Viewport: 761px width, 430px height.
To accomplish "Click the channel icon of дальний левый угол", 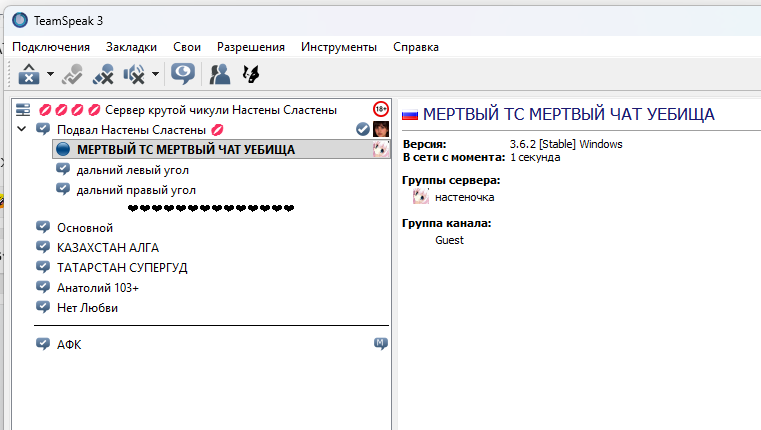I will tap(63, 169).
